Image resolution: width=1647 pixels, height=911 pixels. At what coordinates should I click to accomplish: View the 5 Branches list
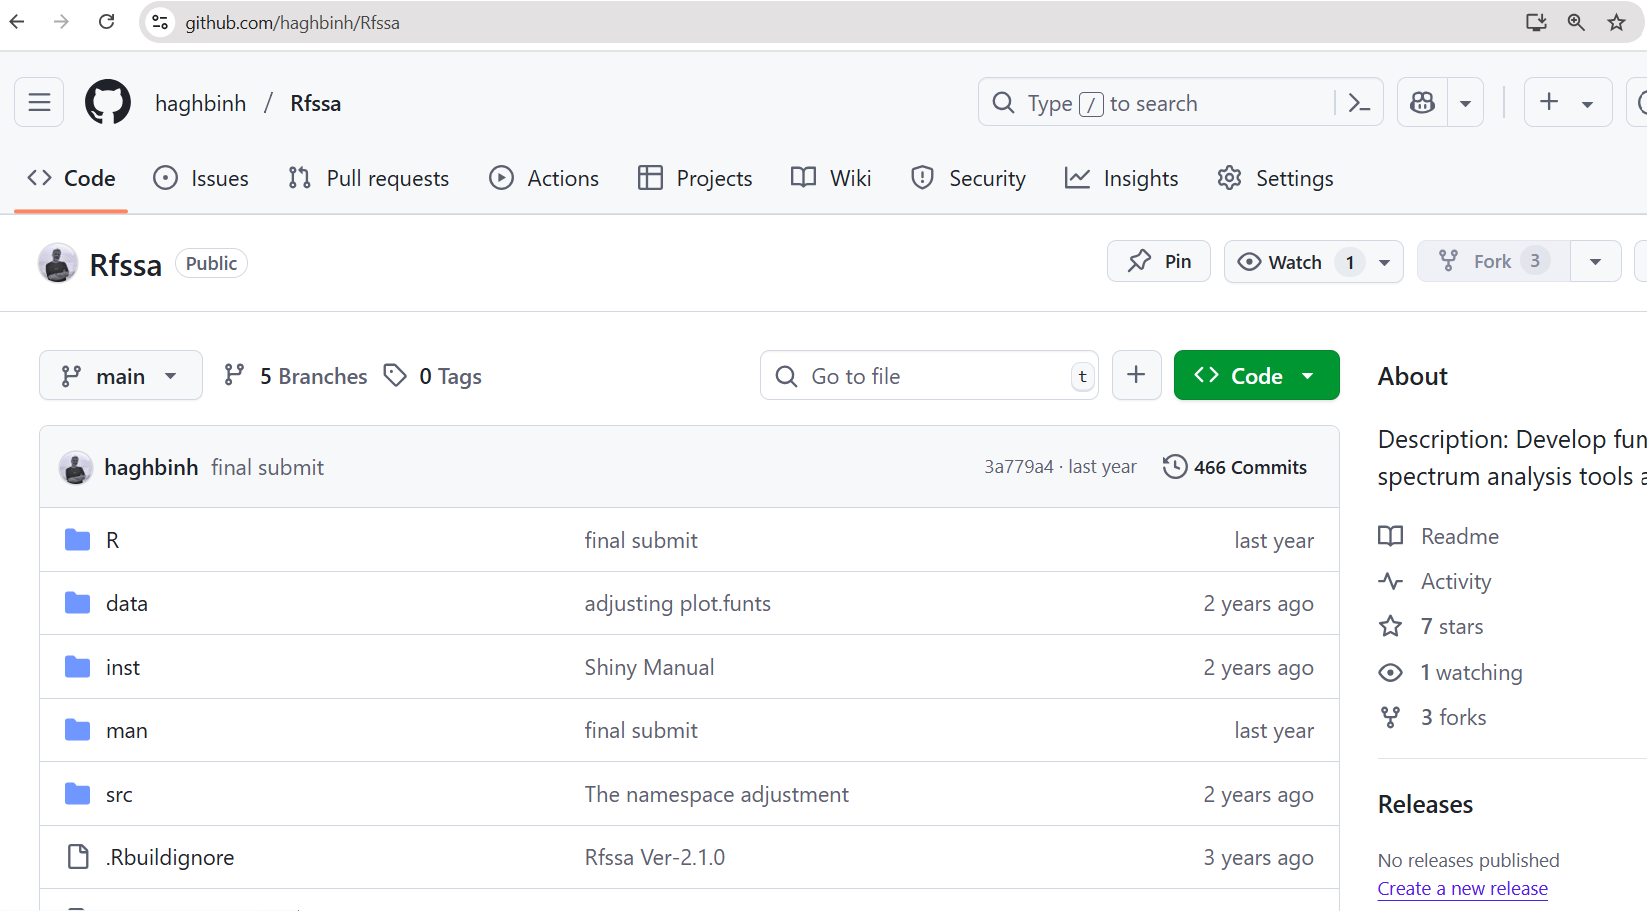click(294, 375)
